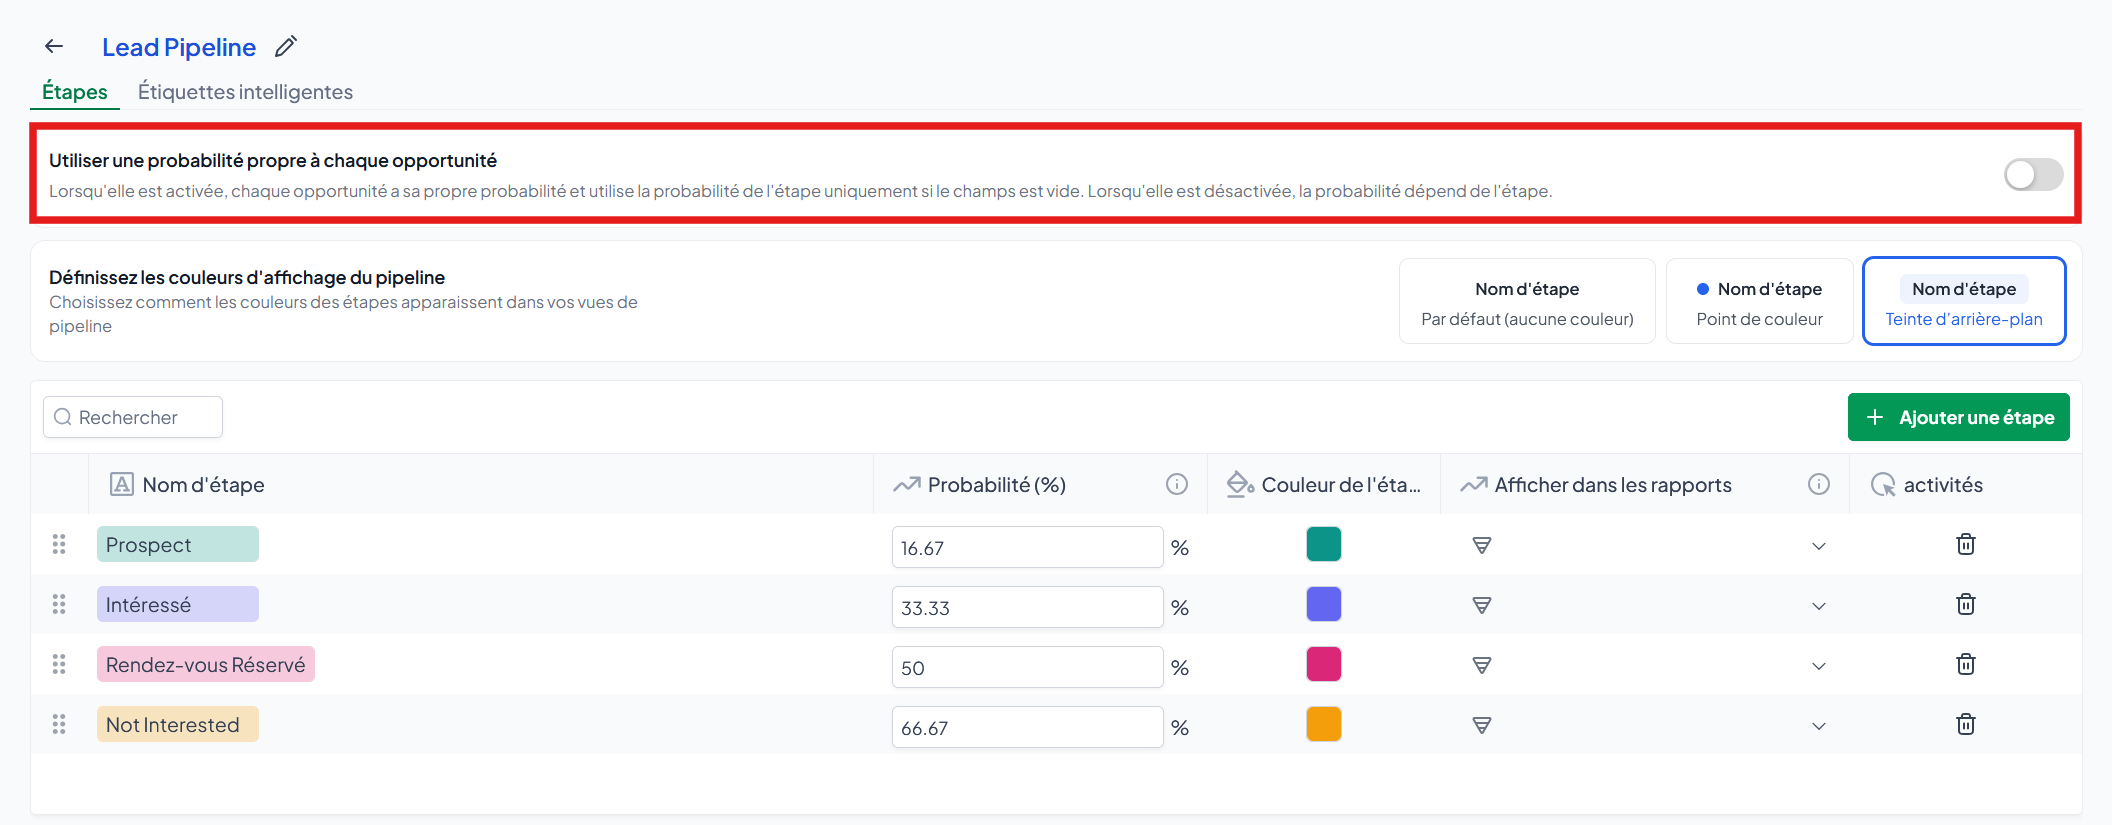The image size is (2112, 825).
Task: Click the Rendez-vous Réservé stage name
Action: 206,664
